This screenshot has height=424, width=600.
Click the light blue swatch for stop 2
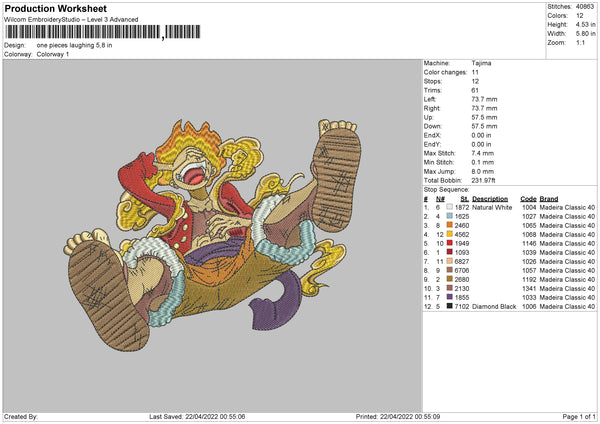[x=449, y=216]
